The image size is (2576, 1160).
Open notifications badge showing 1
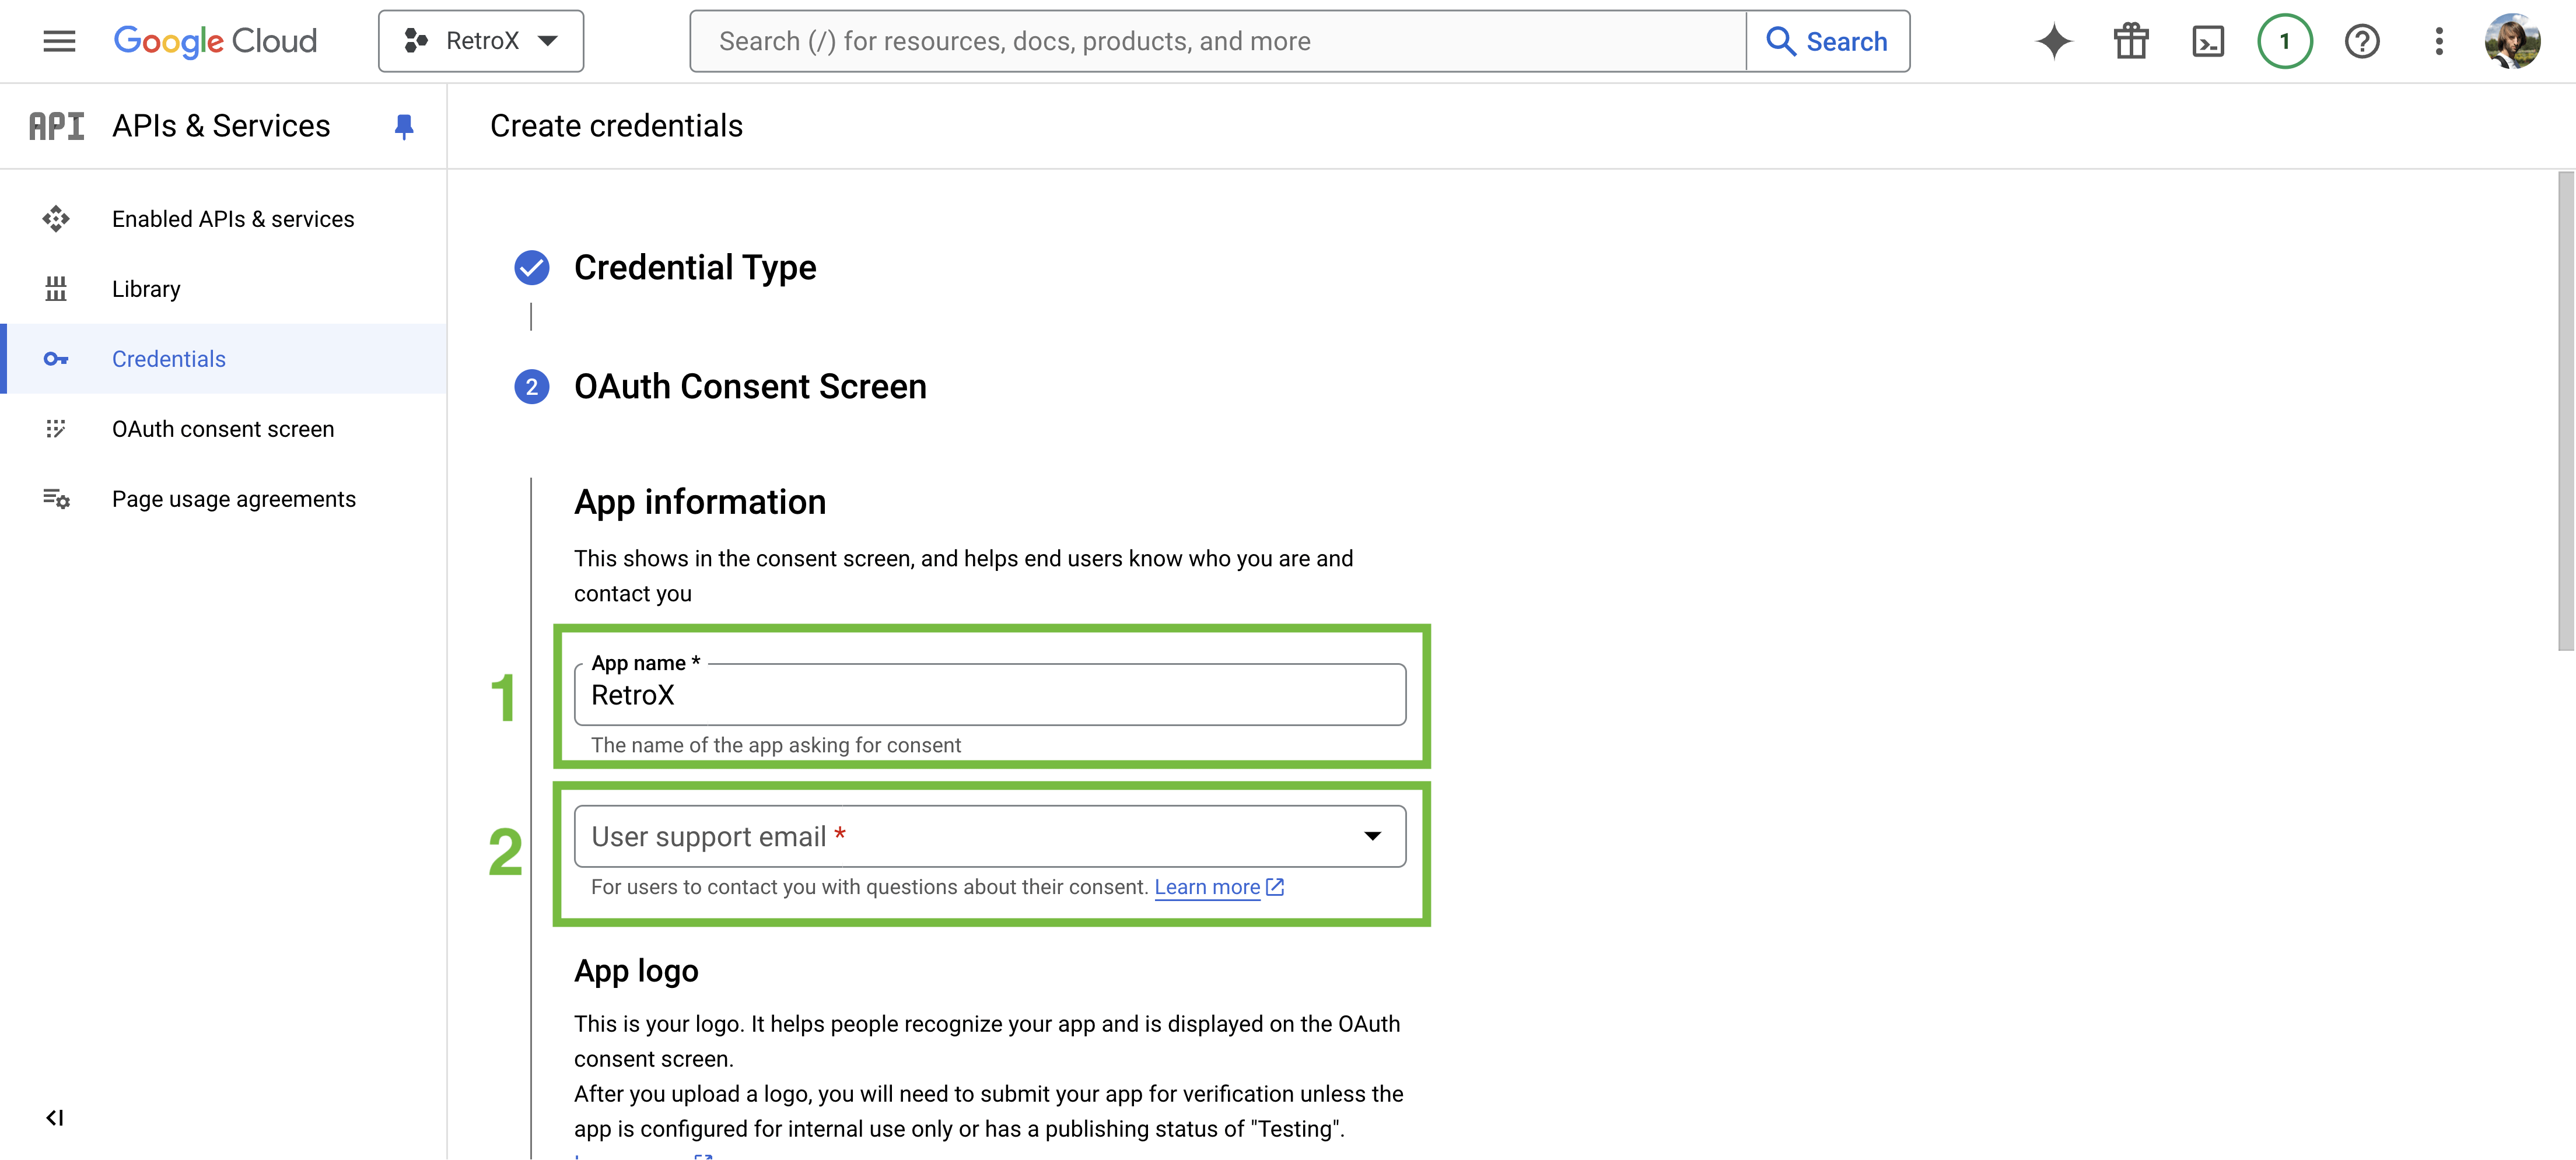pos(2285,41)
